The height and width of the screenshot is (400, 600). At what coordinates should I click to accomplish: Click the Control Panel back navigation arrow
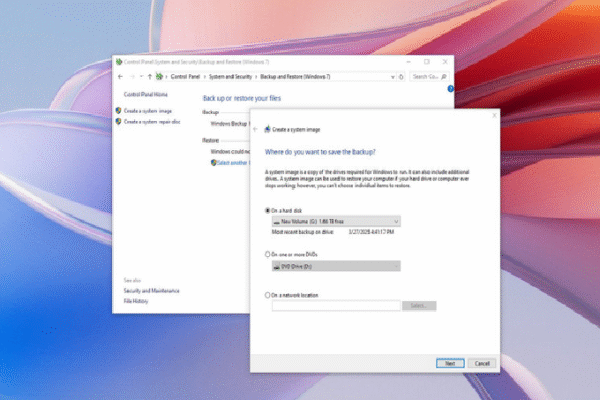tap(121, 76)
